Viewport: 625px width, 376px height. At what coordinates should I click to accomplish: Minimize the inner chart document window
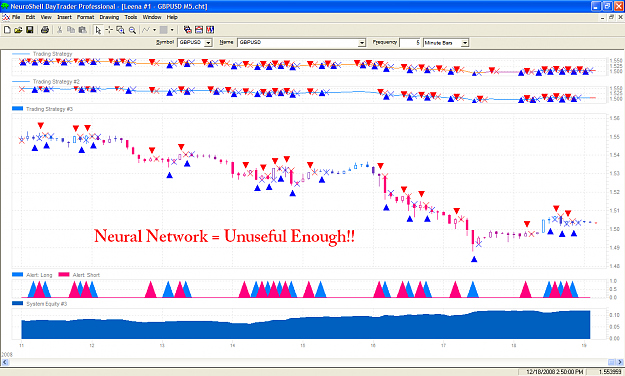click(x=603, y=17)
